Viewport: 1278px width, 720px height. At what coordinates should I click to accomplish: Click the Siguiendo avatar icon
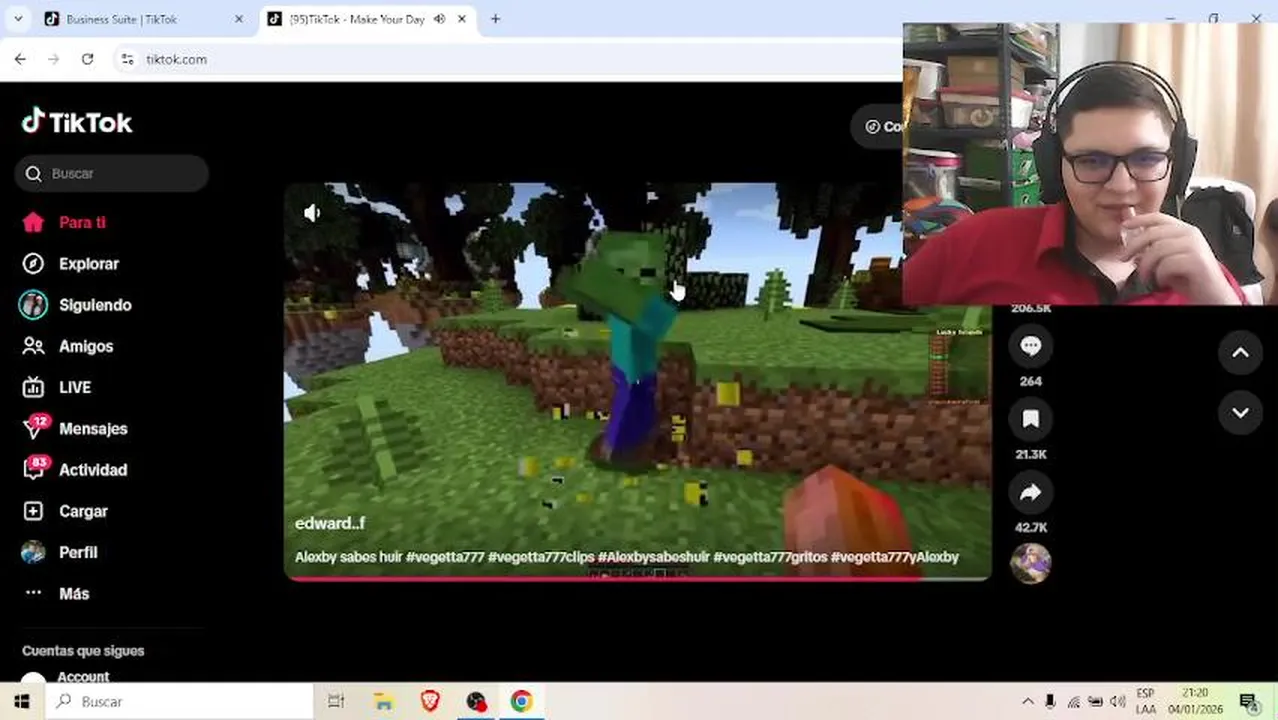pos(33,305)
